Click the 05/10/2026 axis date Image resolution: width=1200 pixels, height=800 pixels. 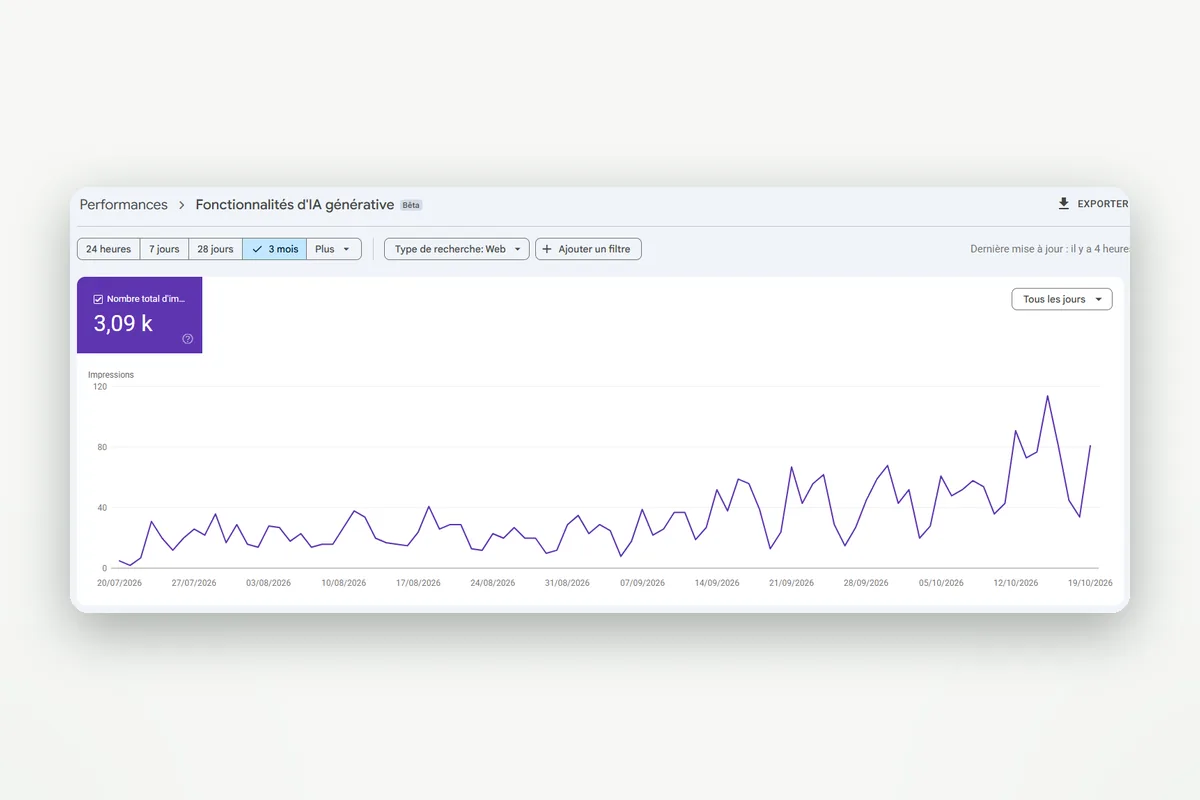(x=941, y=583)
